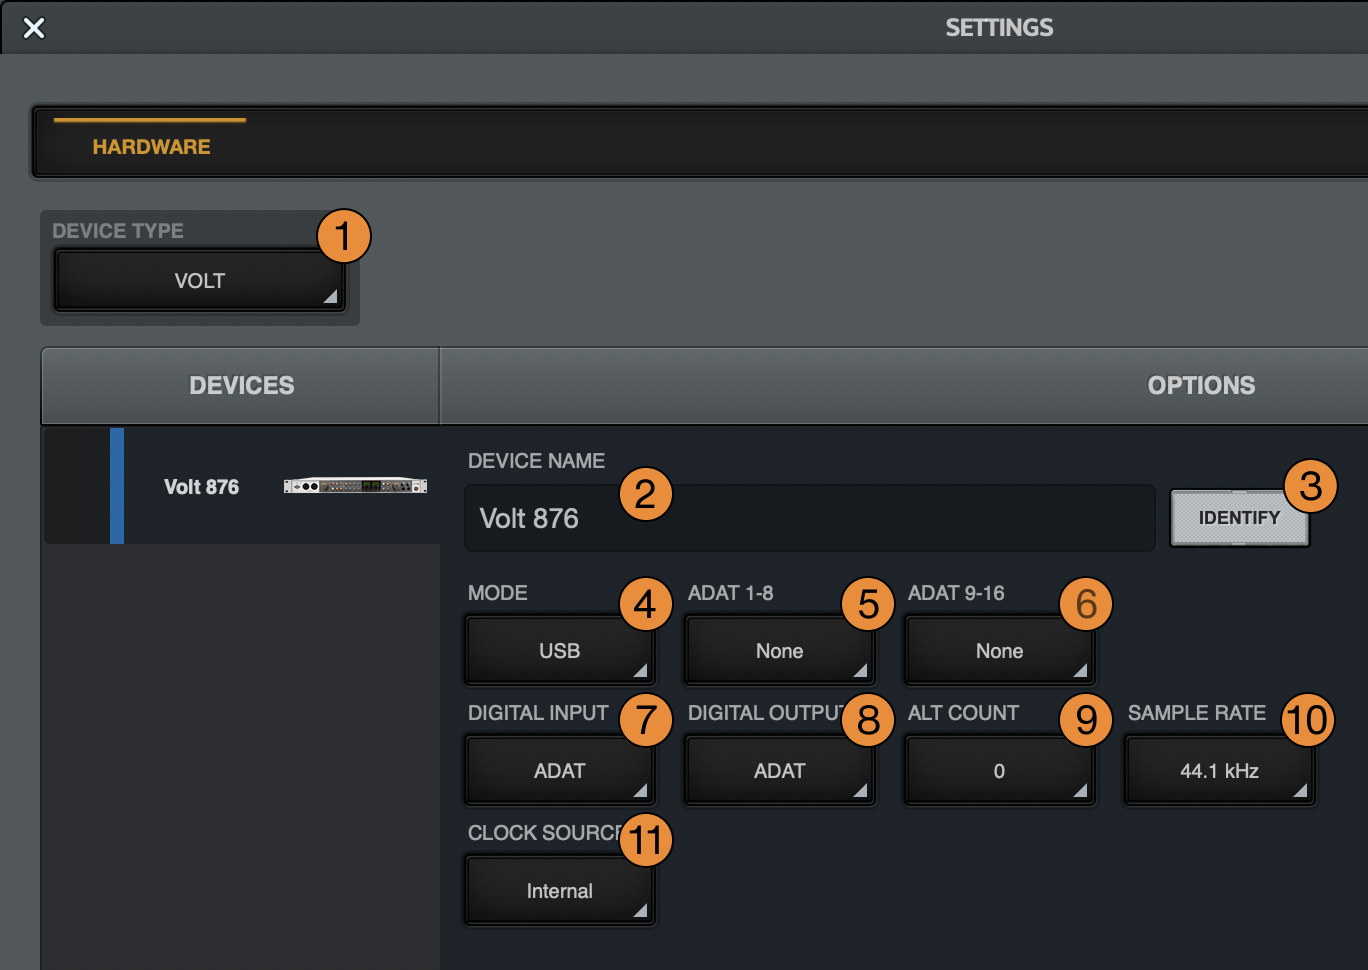The width and height of the screenshot is (1368, 970).
Task: Open the Digital Output ADAT menu
Action: point(778,771)
